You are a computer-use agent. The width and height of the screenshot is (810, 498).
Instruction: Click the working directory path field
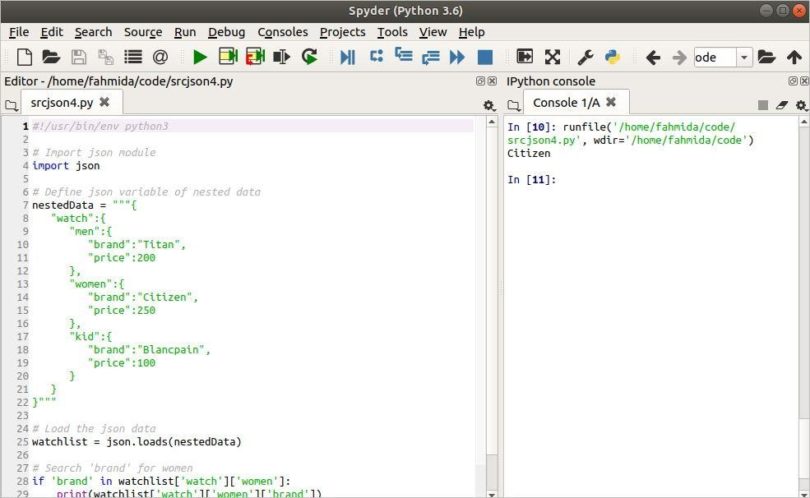click(x=715, y=57)
